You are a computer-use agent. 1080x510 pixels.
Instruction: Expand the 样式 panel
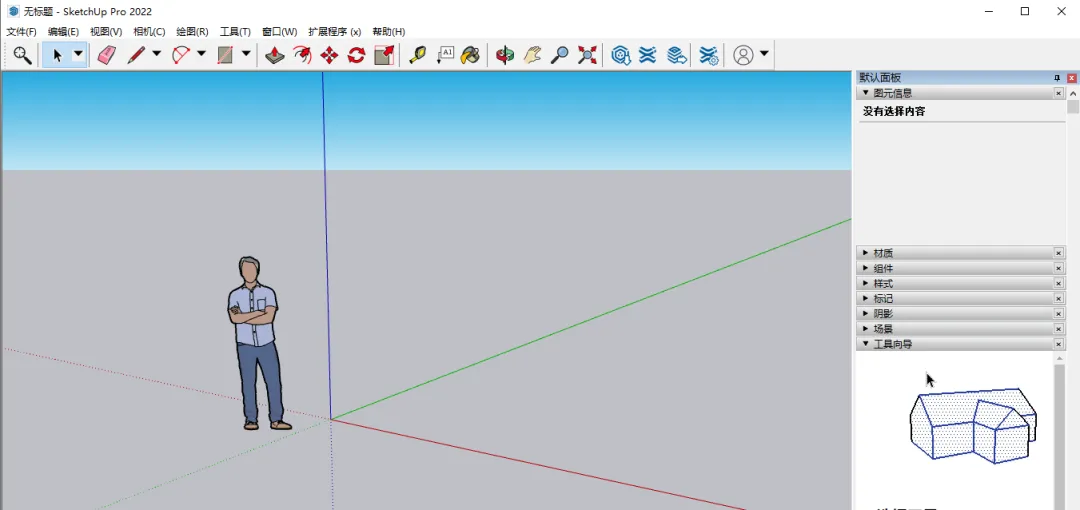(866, 283)
